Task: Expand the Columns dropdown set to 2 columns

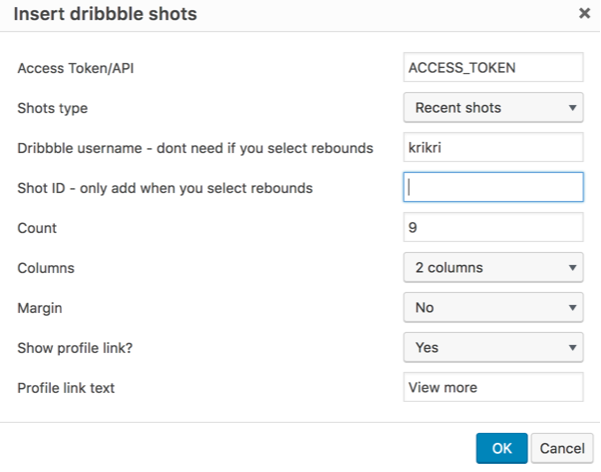Action: point(493,267)
